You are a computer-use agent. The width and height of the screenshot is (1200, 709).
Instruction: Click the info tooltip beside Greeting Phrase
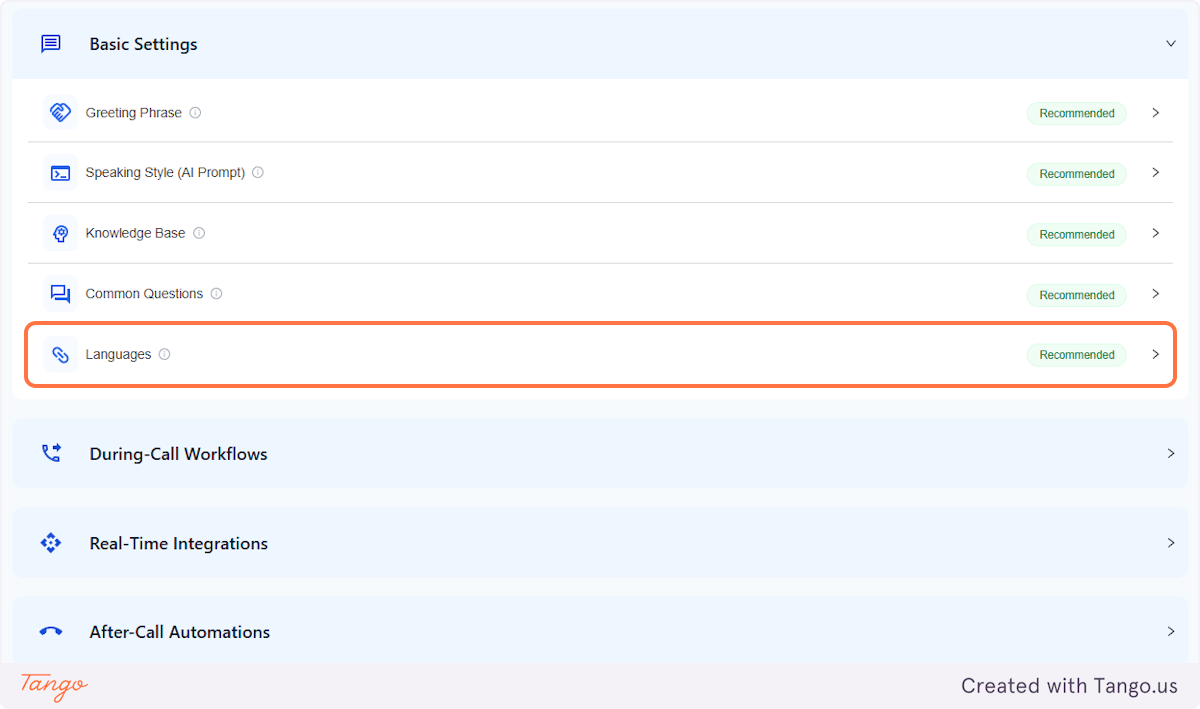click(x=196, y=112)
